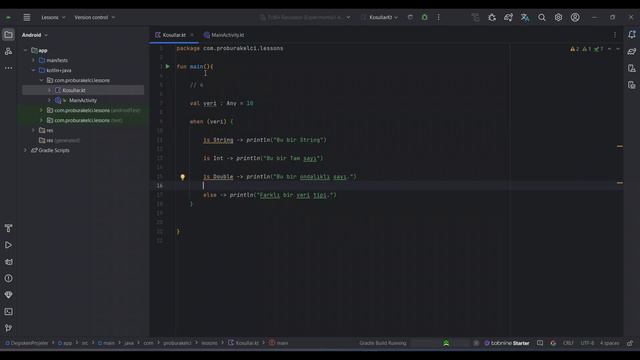Open Search Everywhere magnifier

click(x=542, y=18)
